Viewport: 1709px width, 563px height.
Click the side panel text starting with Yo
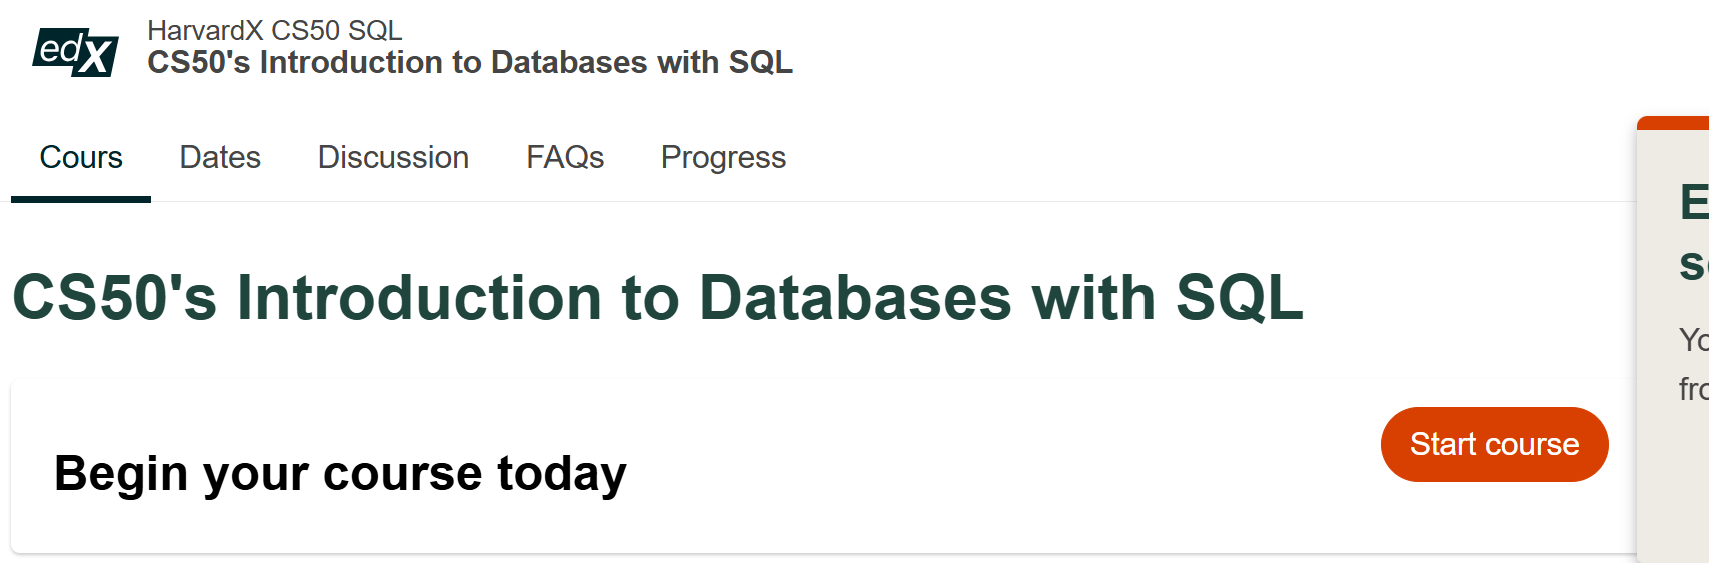tap(1694, 340)
